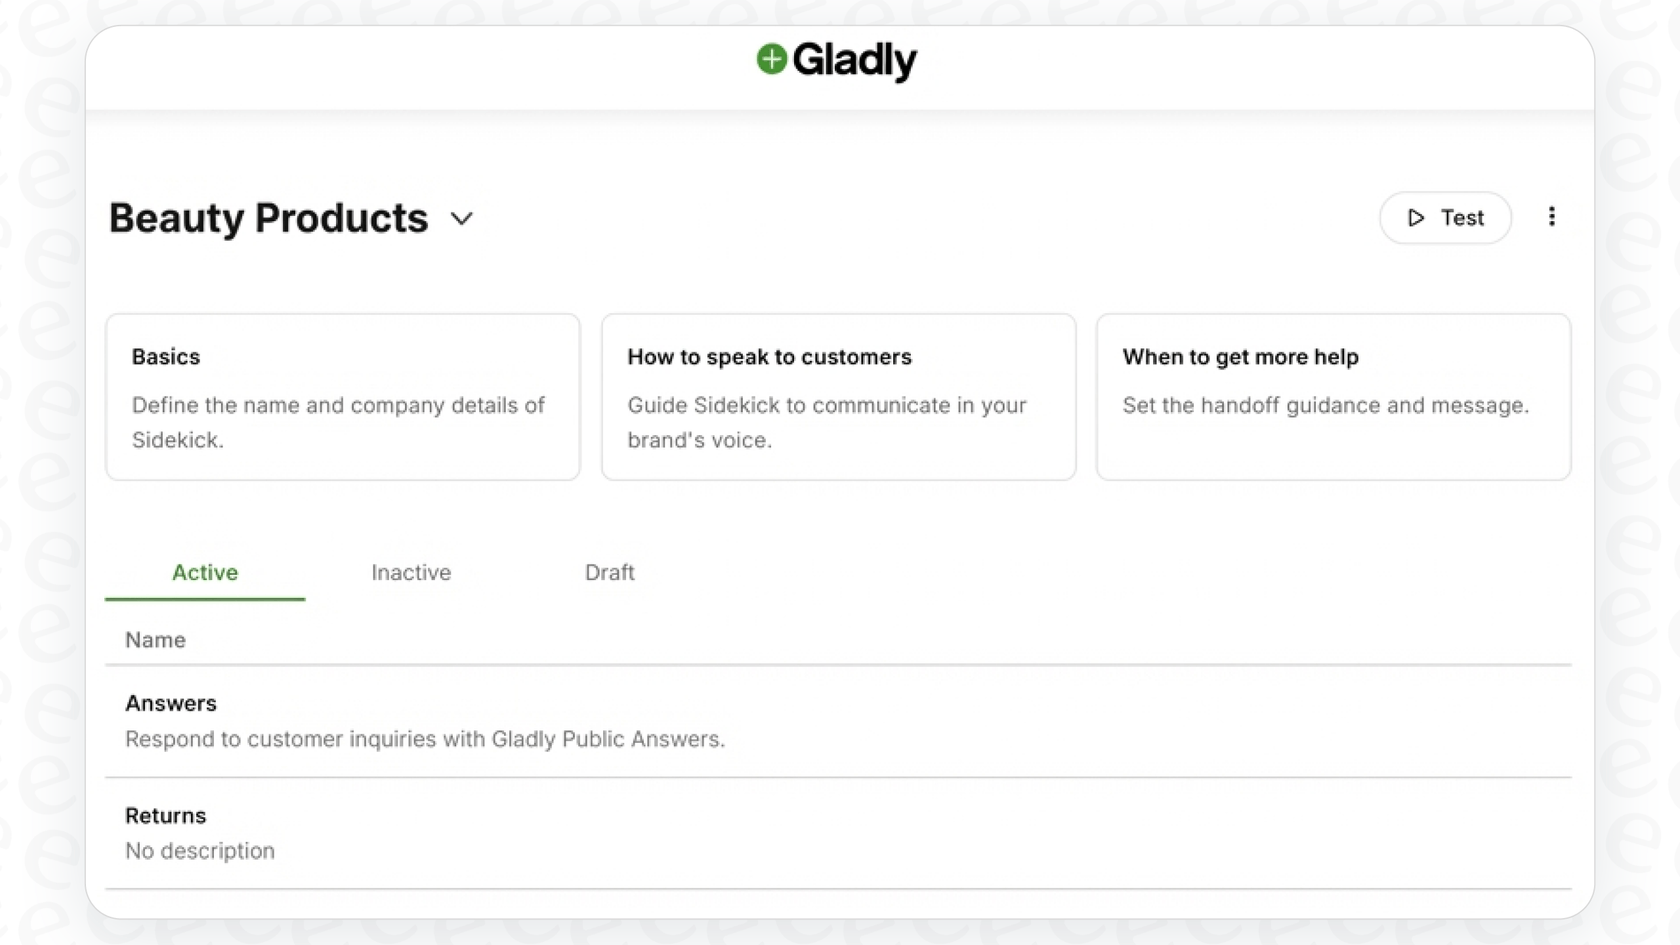This screenshot has height=945, width=1680.
Task: Click the handoff guidance description in the help card
Action: (1325, 406)
